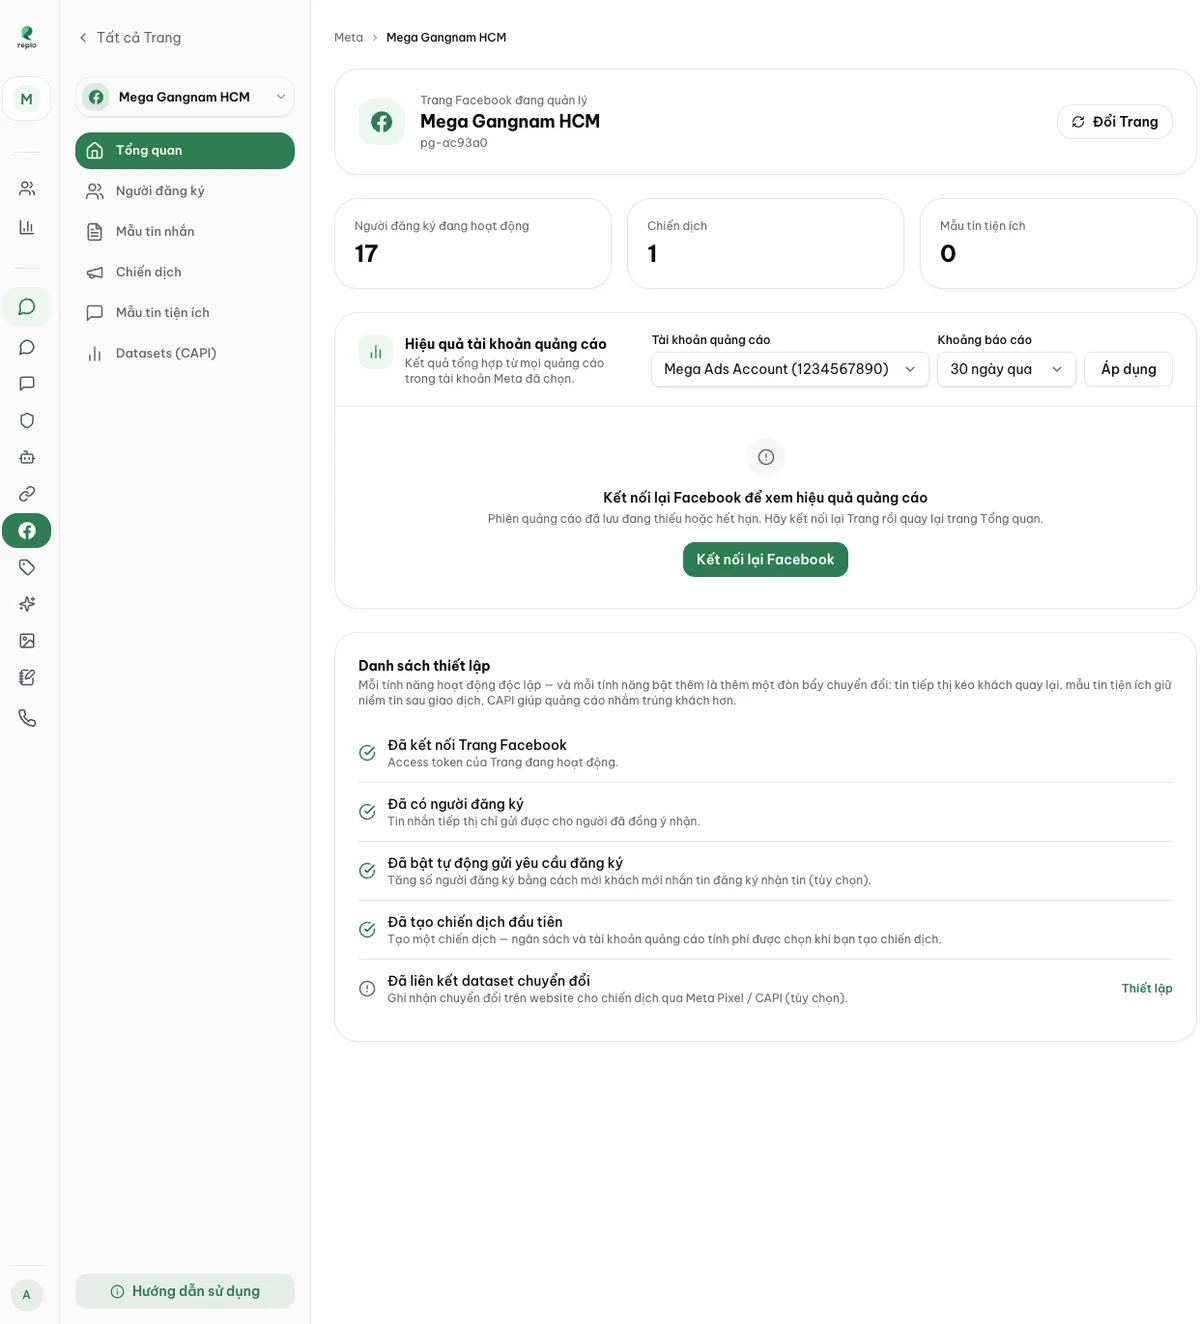This screenshot has width=1200, height=1324.
Task: Click the Tài khoản quảng cáo label
Action: [711, 340]
